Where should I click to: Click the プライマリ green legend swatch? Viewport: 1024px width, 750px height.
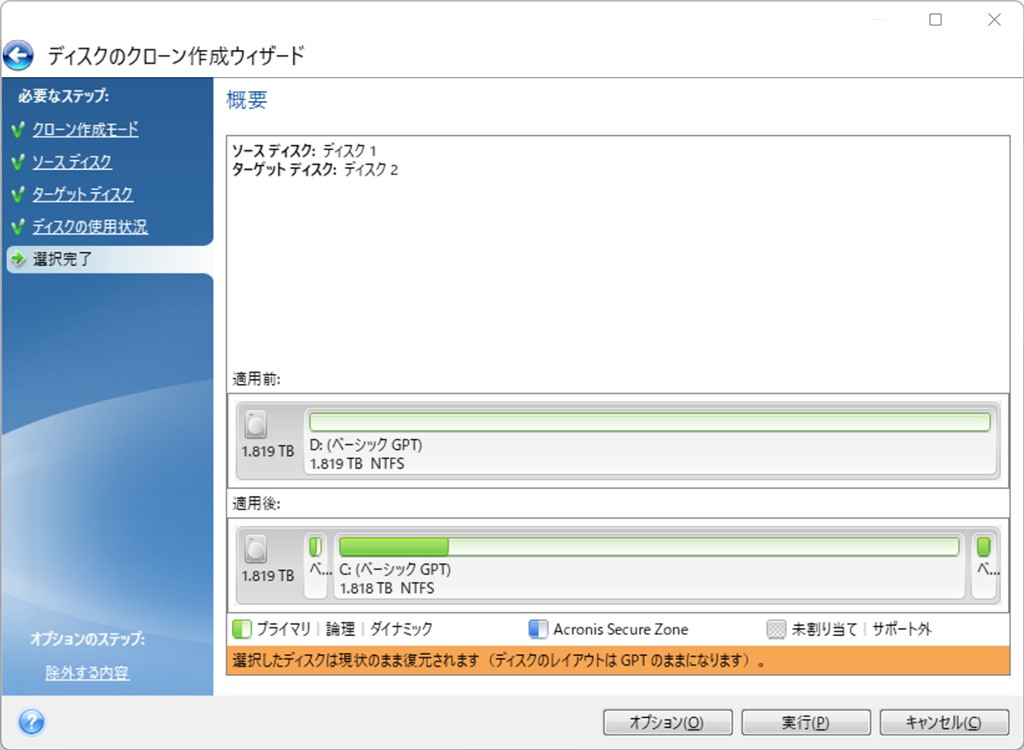242,629
